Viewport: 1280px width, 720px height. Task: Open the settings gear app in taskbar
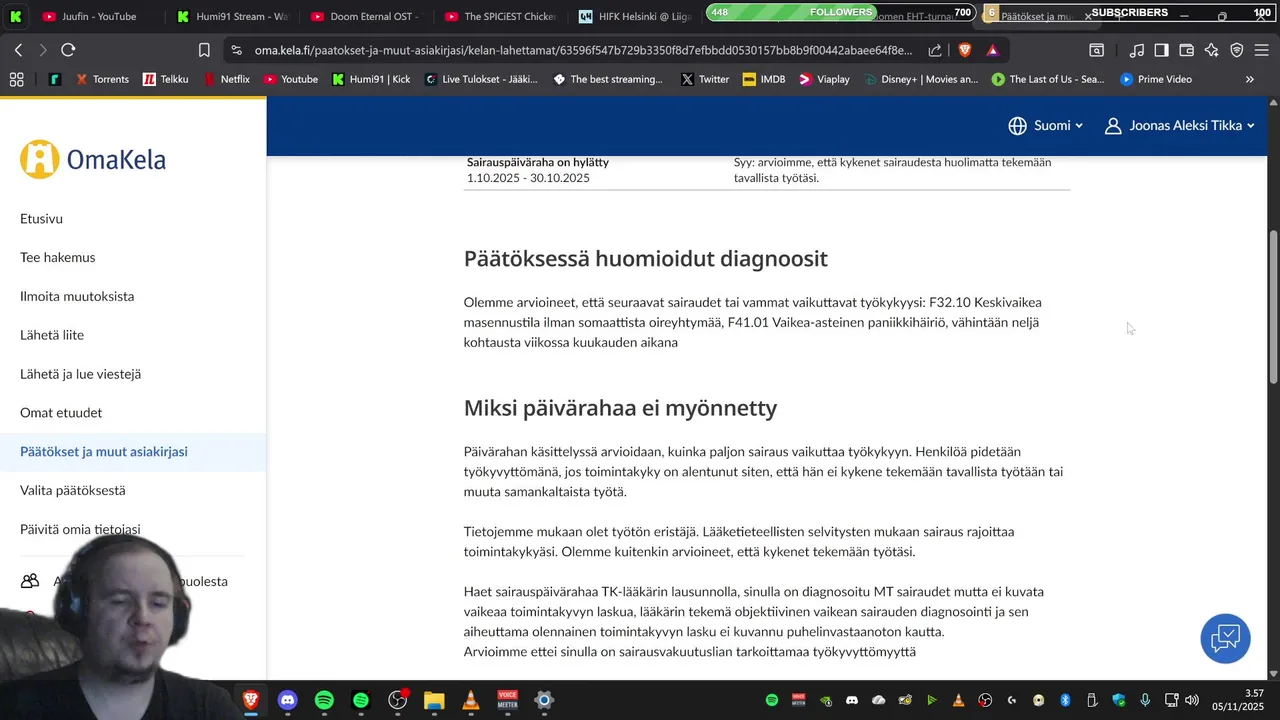click(544, 700)
